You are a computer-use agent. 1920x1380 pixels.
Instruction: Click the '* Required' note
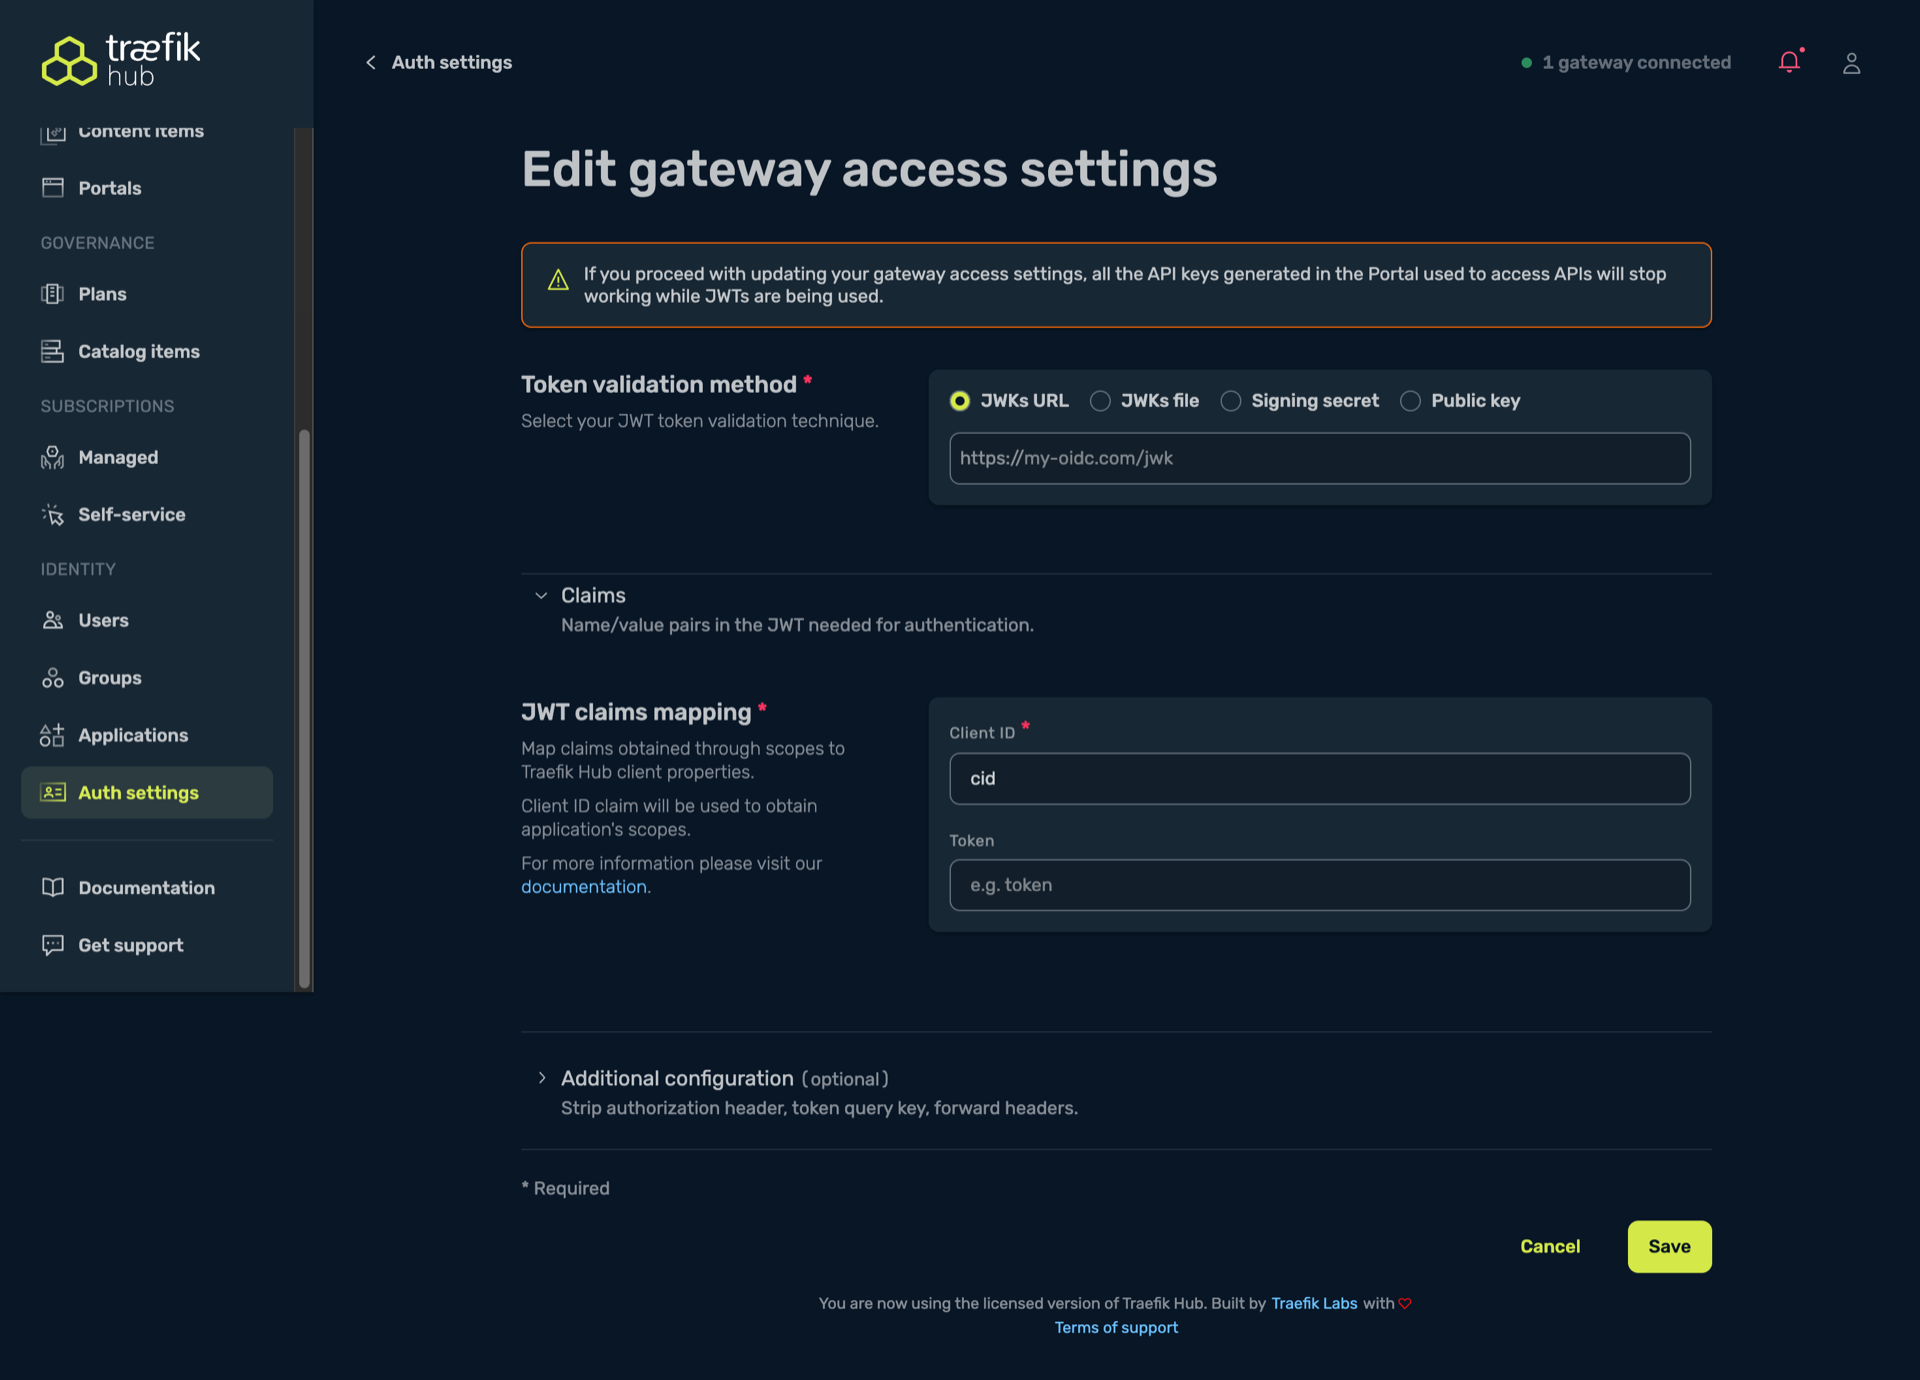(x=565, y=1188)
